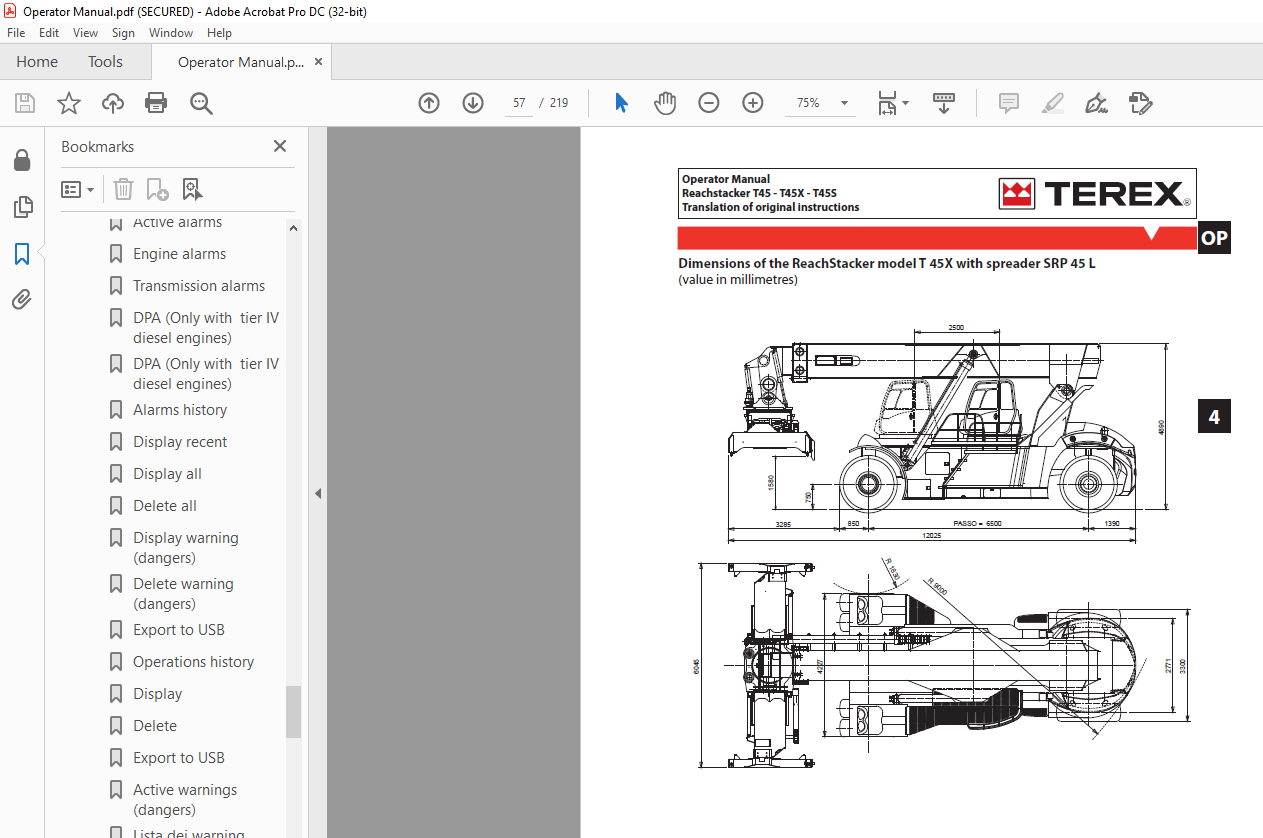Add a comment with speech bubble icon
Screen dimensions: 1263x838
[1009, 103]
